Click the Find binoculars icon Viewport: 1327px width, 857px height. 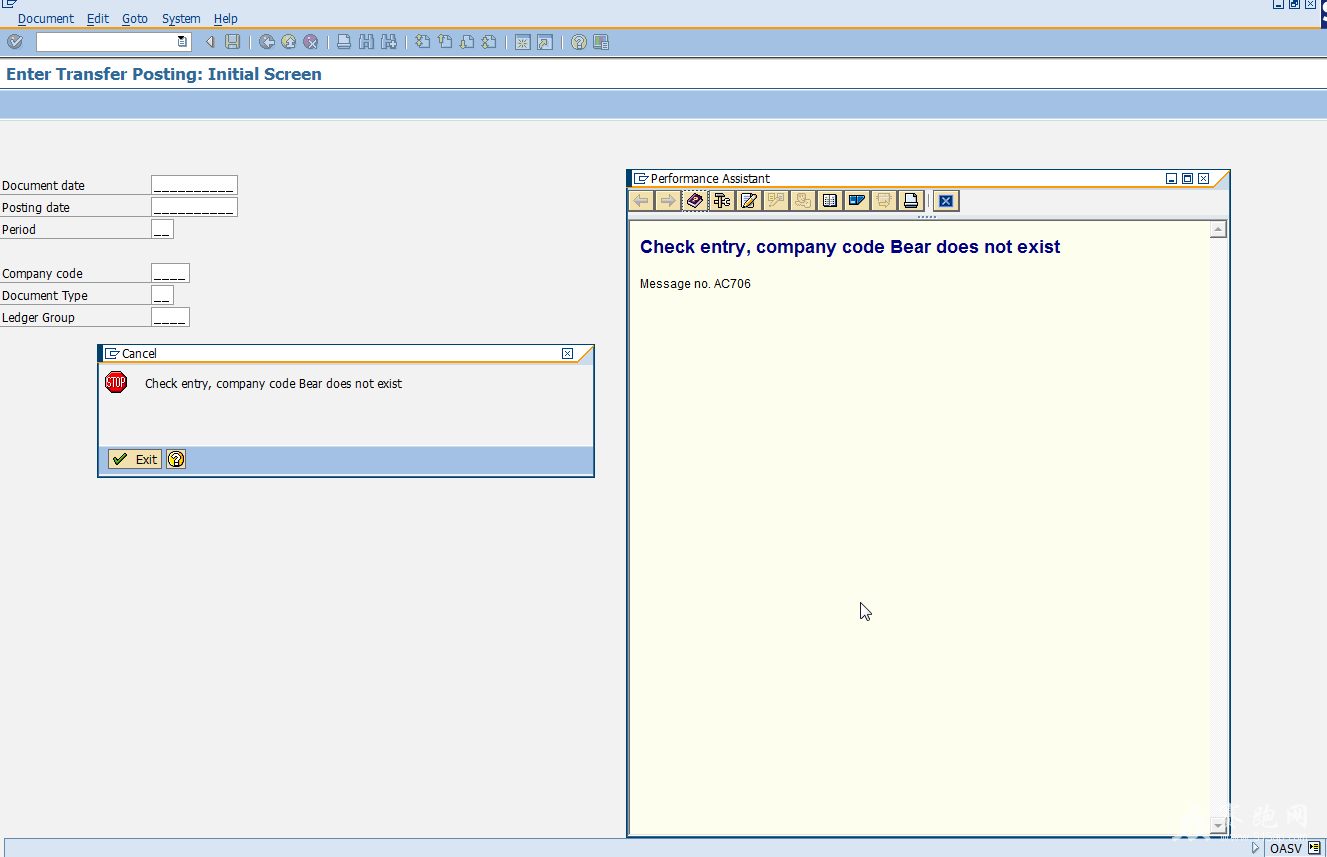click(366, 42)
